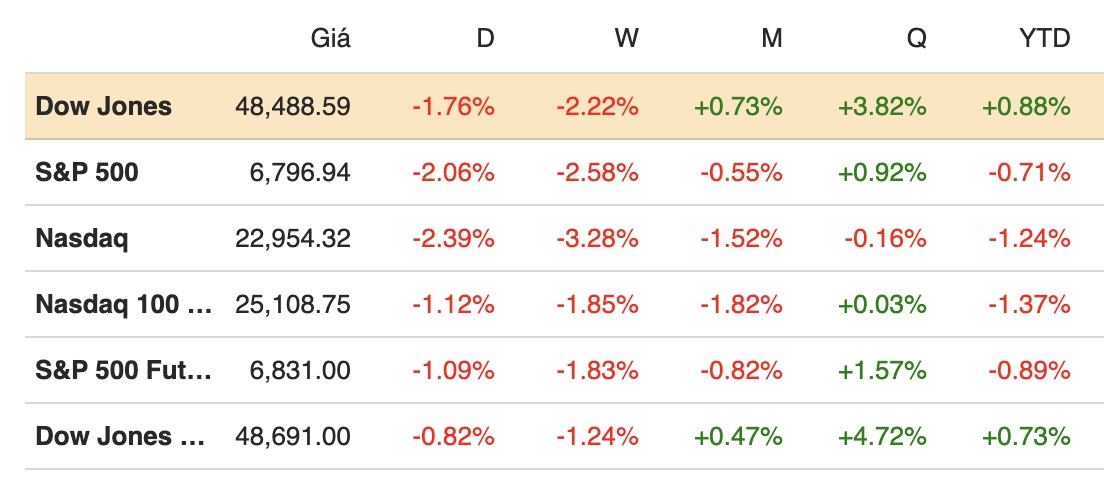This screenshot has width=1104, height=496.
Task: Click Dow Jones price 48,488.59
Action: tap(293, 106)
